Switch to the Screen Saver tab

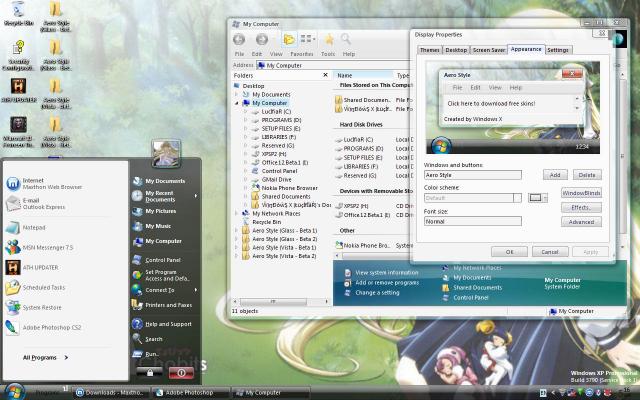pyautogui.click(x=488, y=50)
